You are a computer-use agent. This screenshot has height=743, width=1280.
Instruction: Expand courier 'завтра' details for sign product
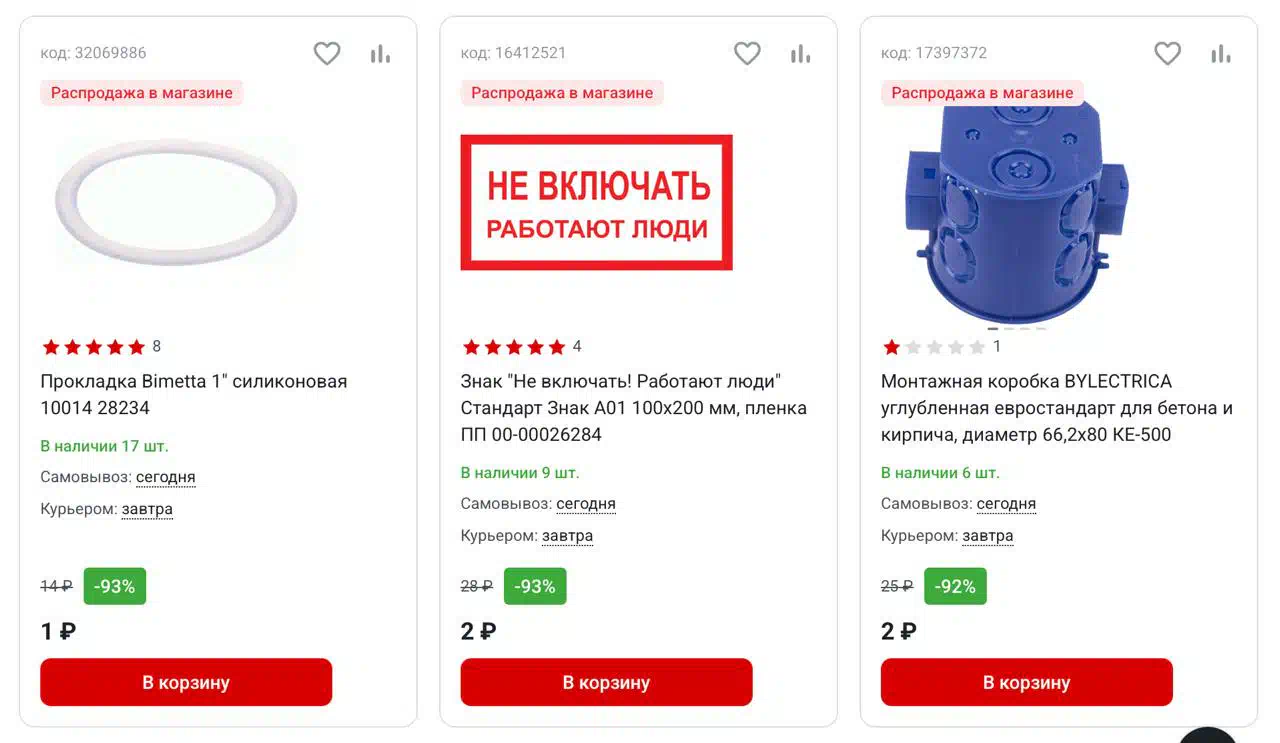567,536
